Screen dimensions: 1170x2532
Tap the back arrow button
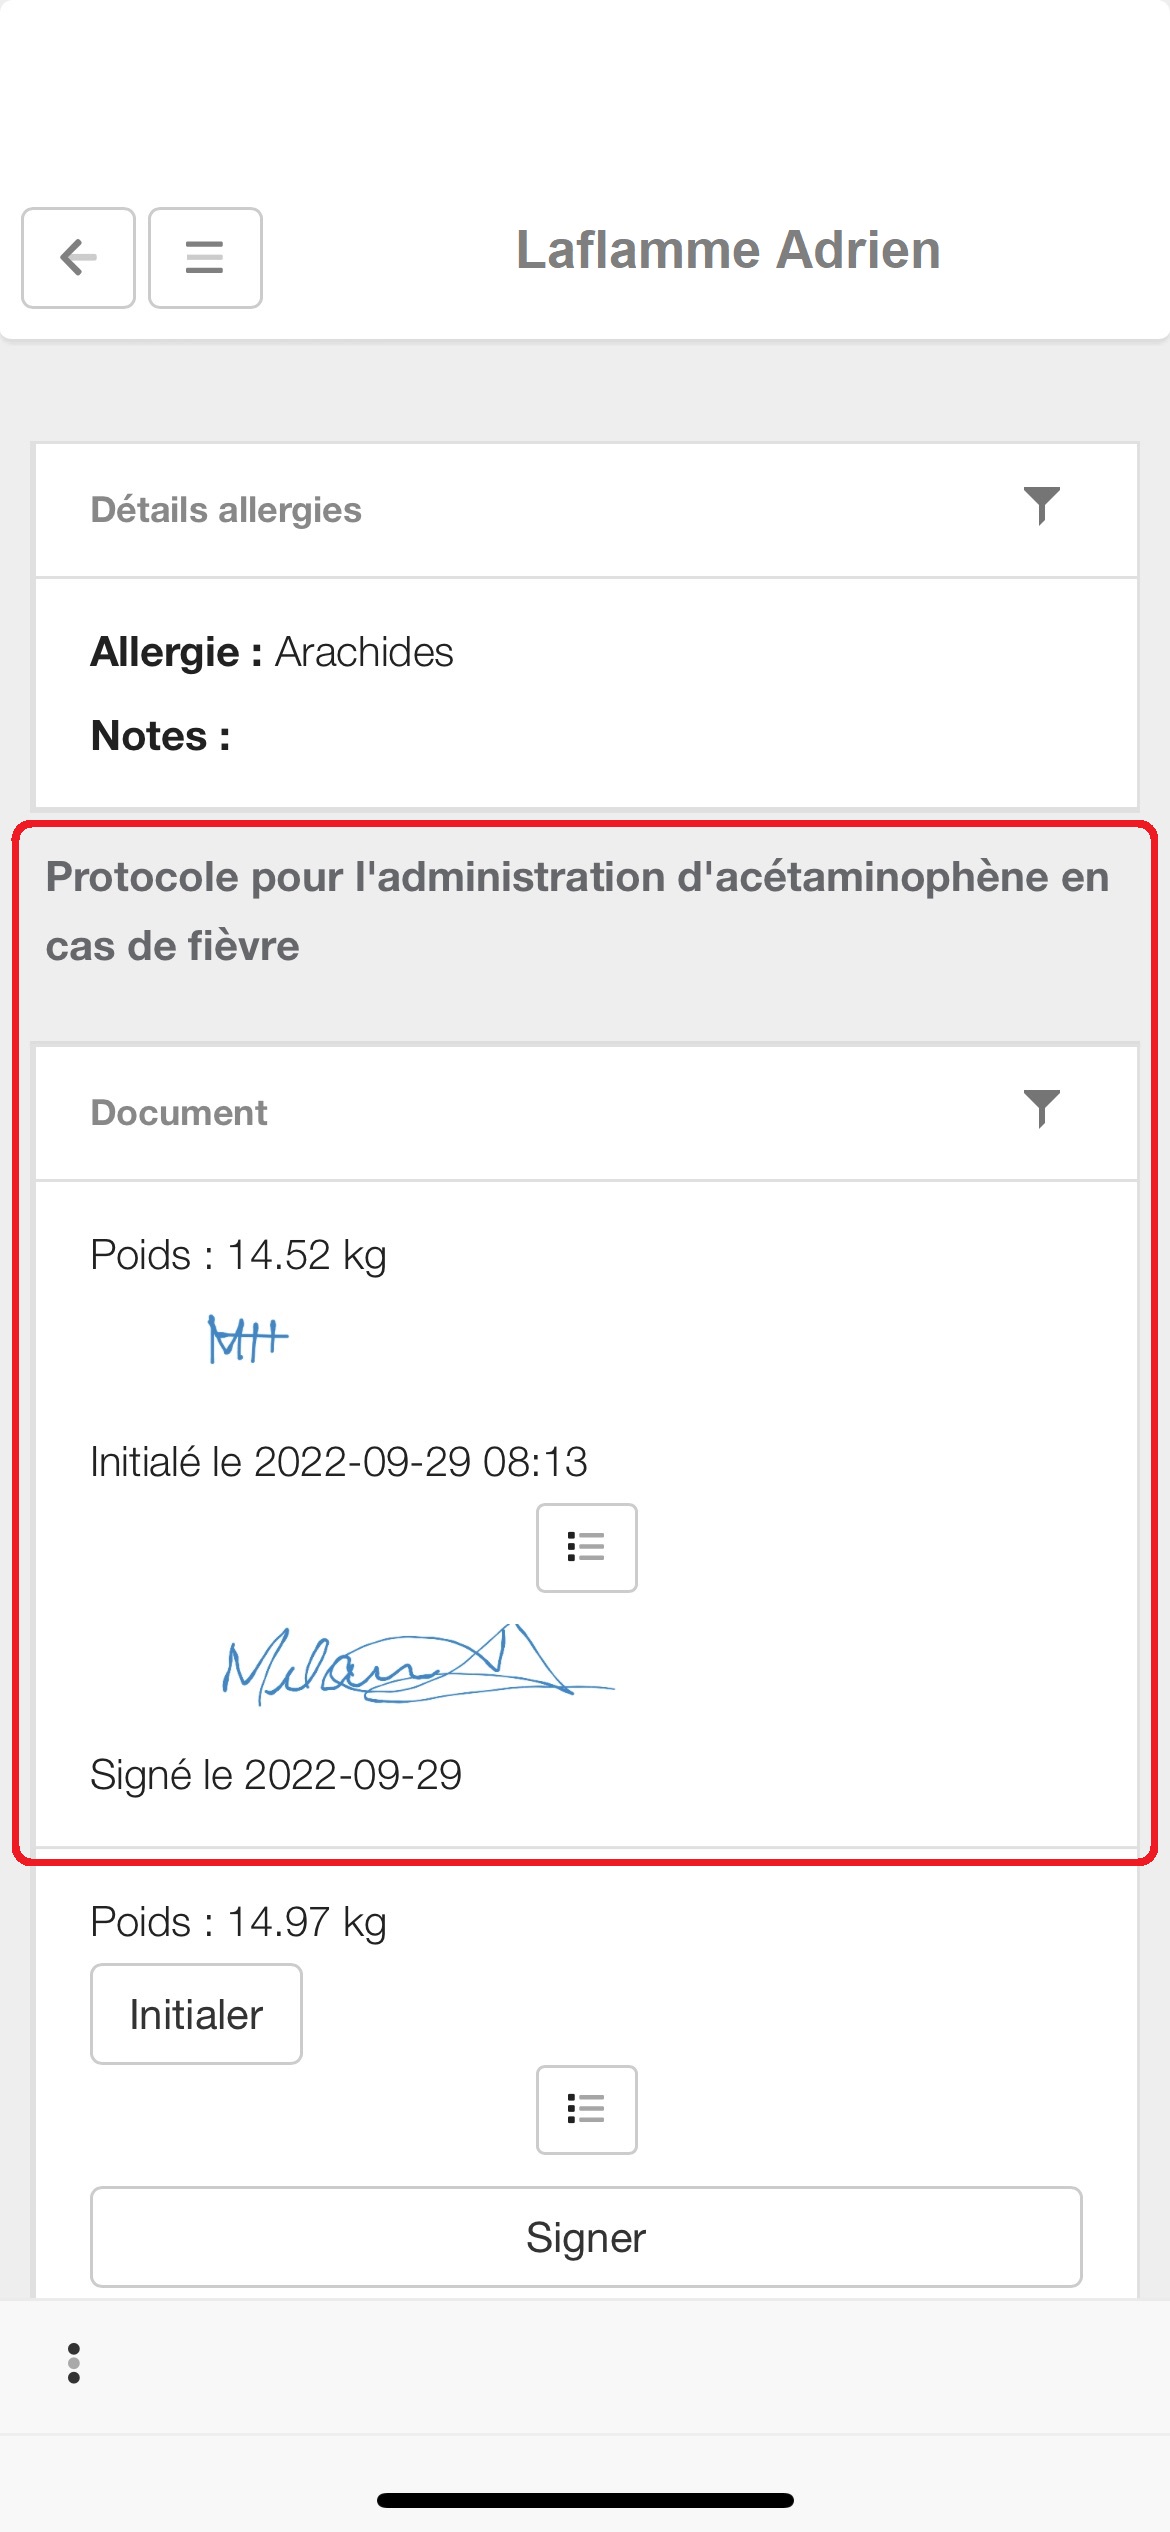click(x=78, y=258)
